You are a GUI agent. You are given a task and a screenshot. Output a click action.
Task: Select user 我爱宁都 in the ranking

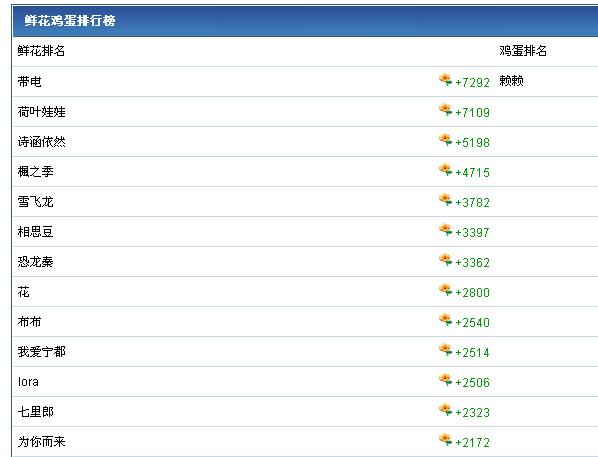pyautogui.click(x=42, y=352)
